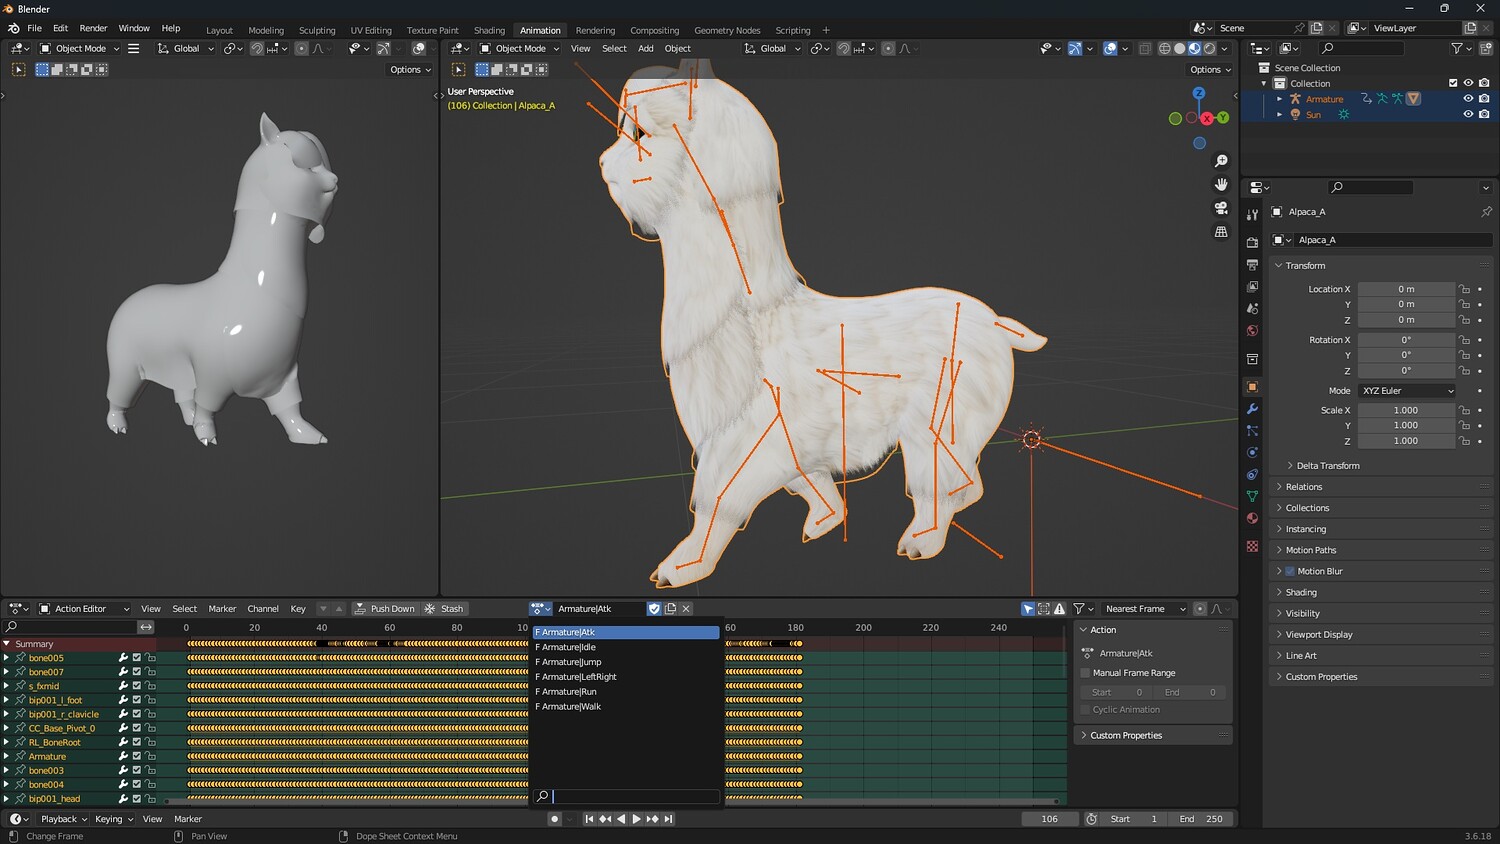Switch to the Shading workspace tab
This screenshot has height=844, width=1500.
pos(489,30)
